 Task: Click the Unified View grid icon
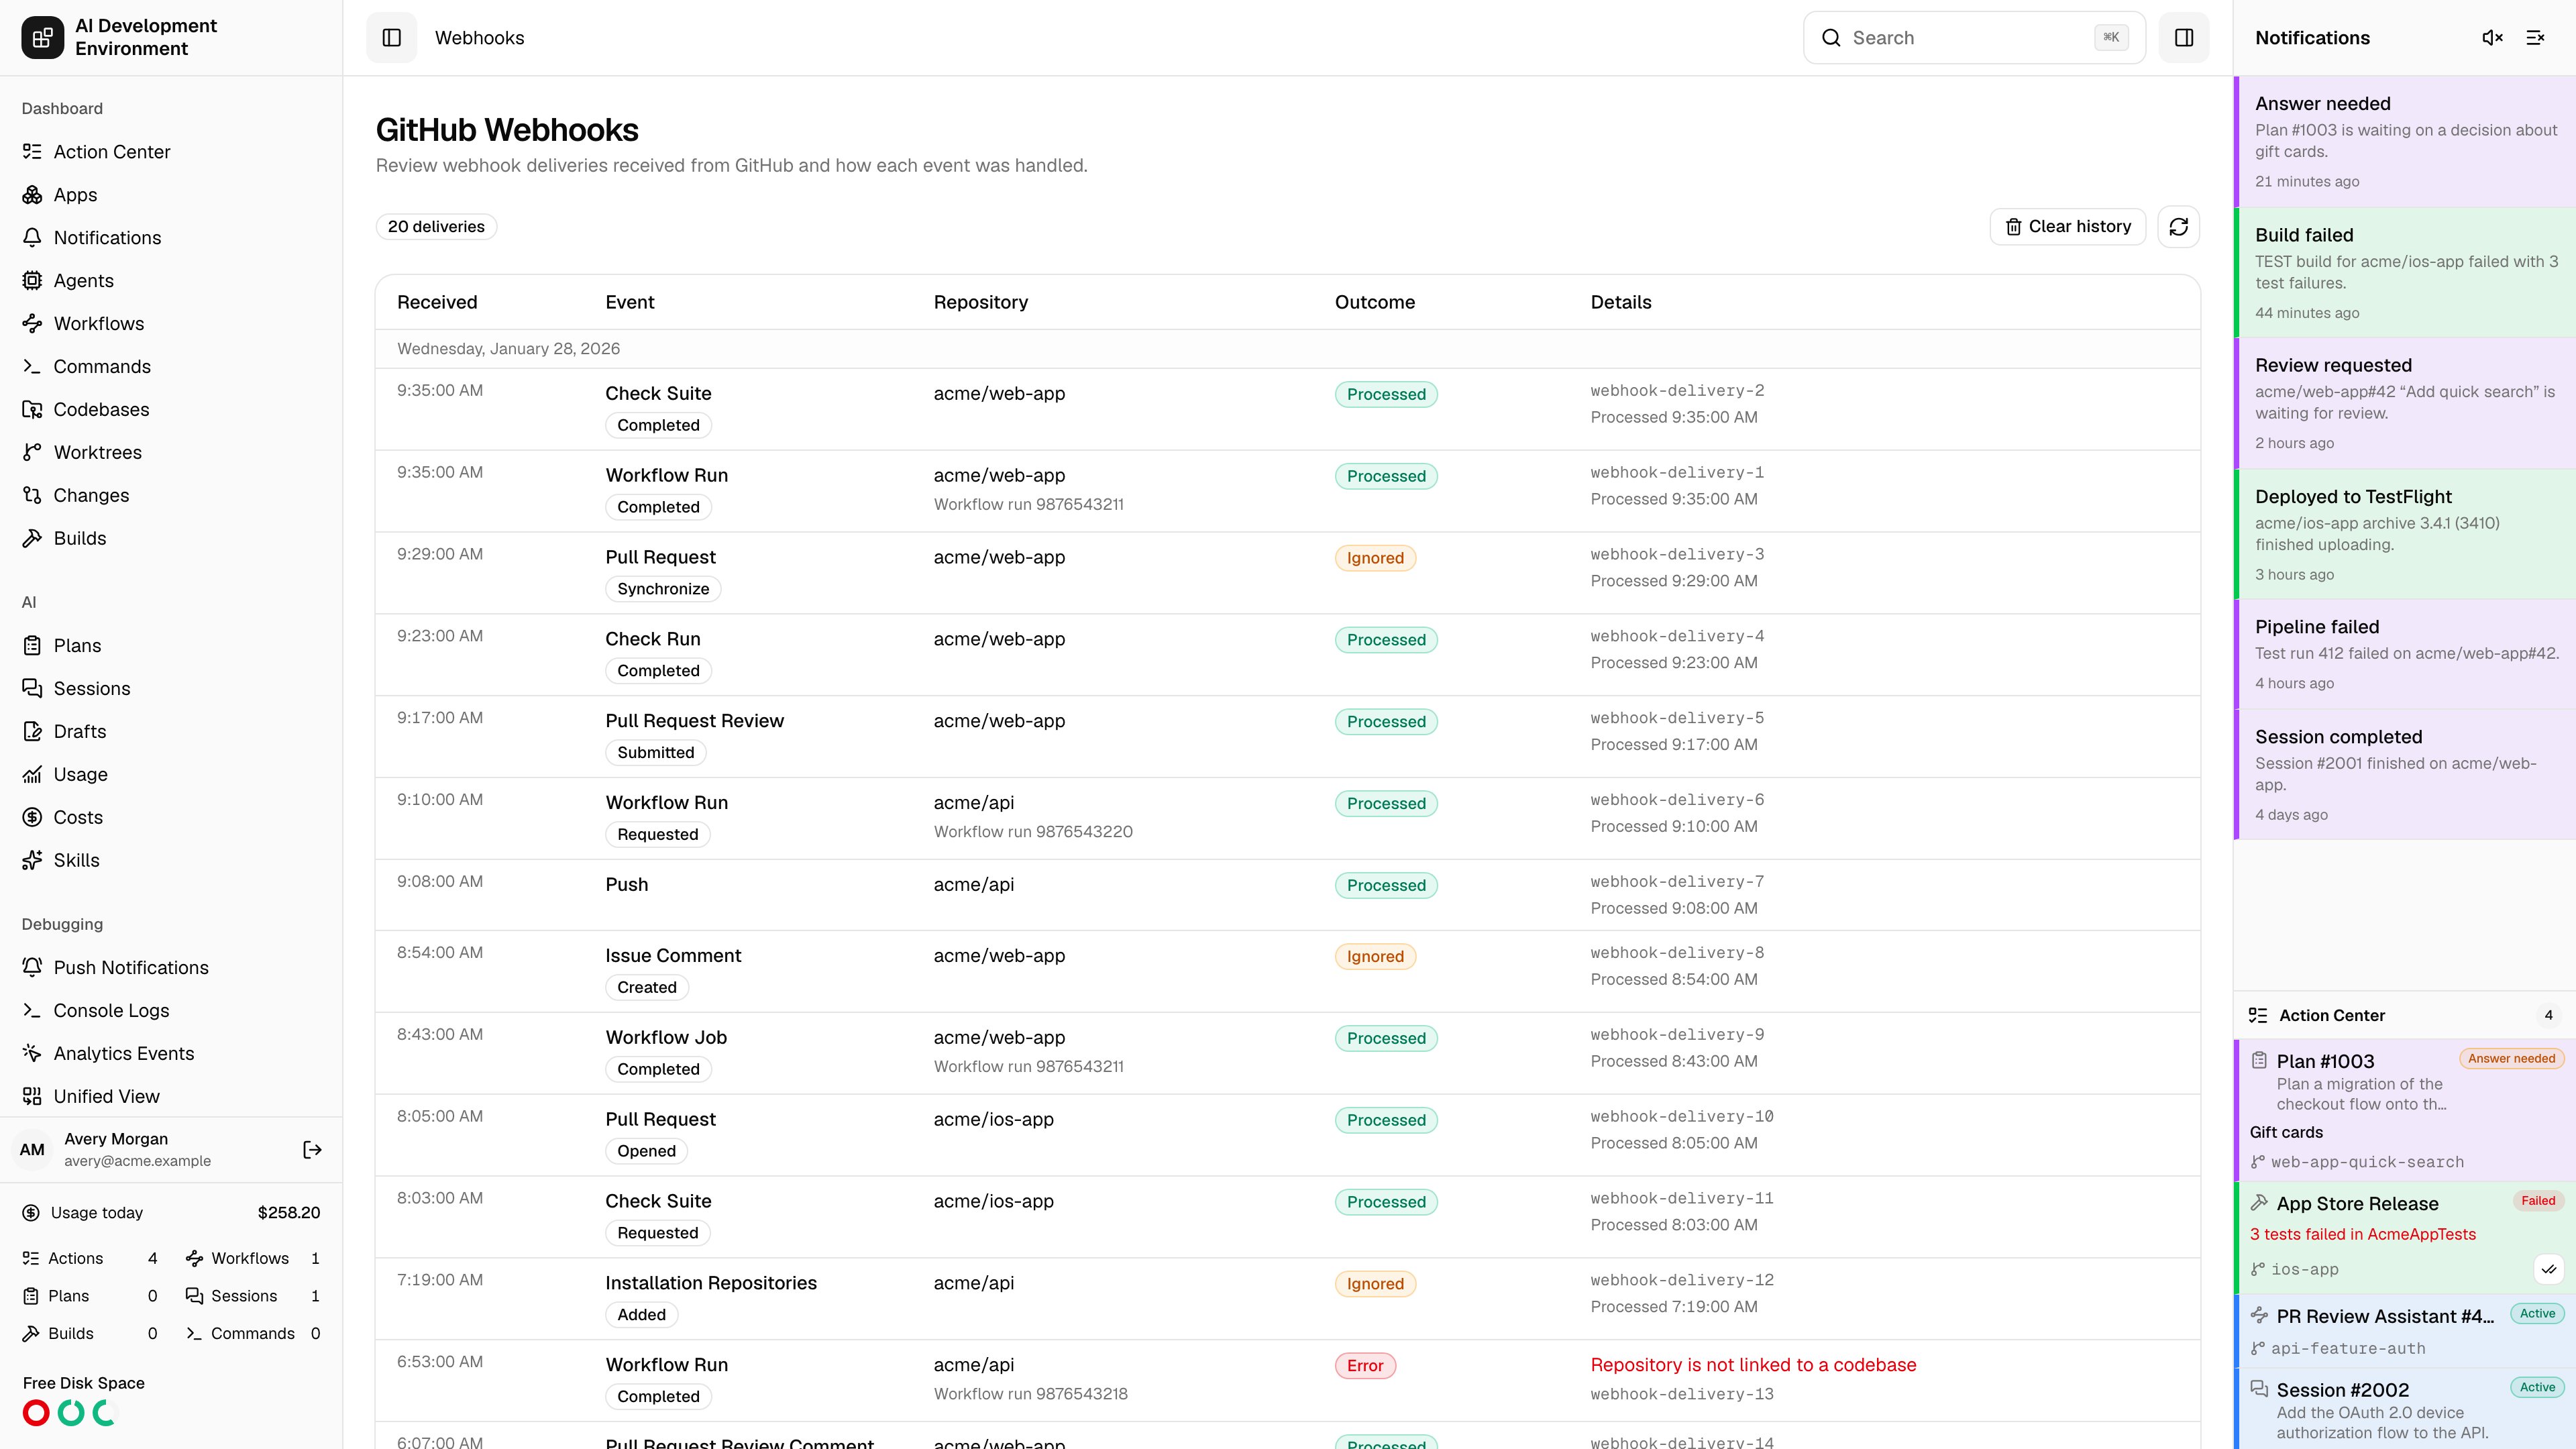(32, 1097)
